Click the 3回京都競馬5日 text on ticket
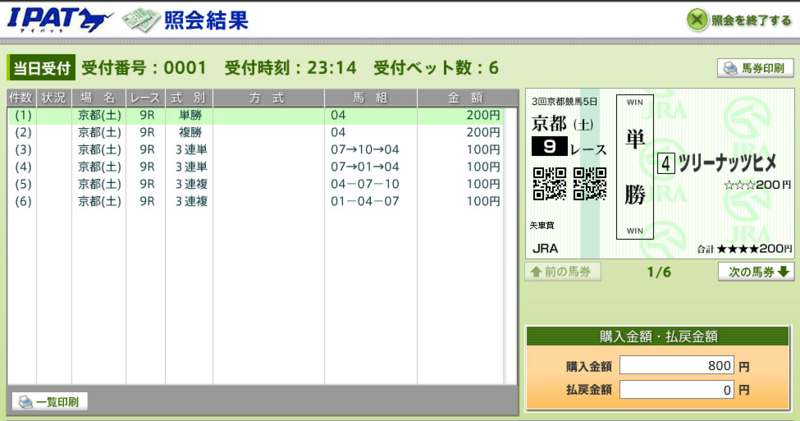Image resolution: width=800 pixels, height=421 pixels. (x=564, y=102)
